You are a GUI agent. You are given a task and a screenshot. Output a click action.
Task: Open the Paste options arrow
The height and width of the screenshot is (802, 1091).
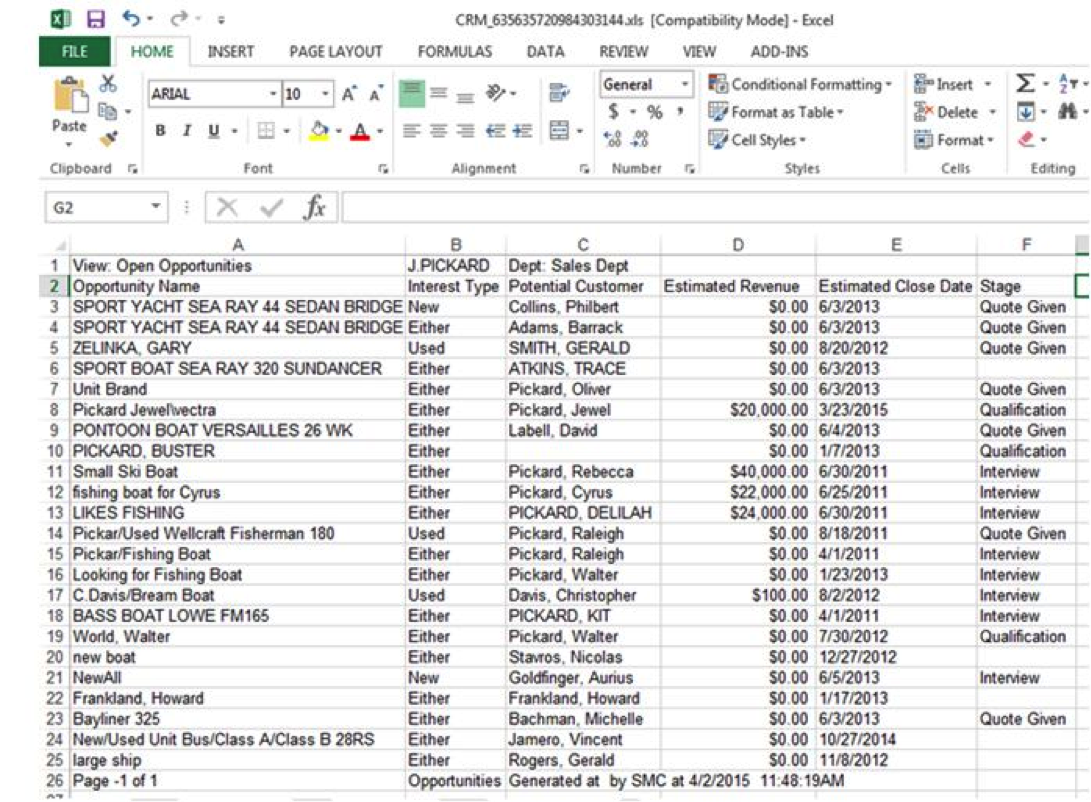[69, 145]
